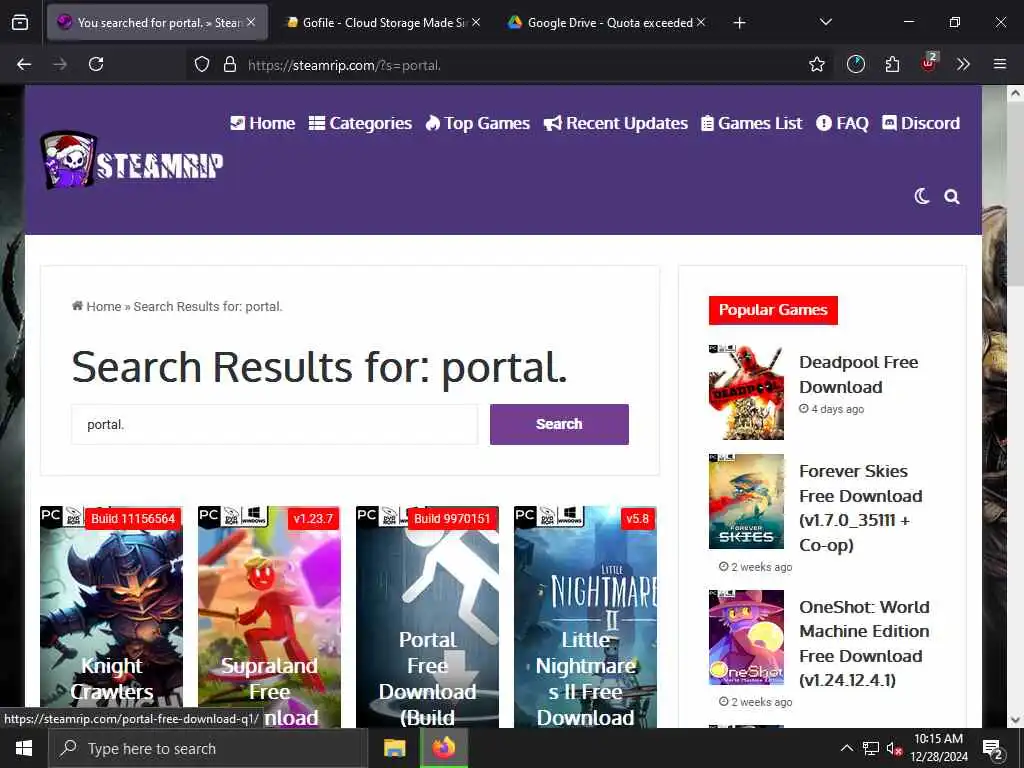Click the v5.8 version badge
This screenshot has height=768, width=1024.
click(x=637, y=519)
